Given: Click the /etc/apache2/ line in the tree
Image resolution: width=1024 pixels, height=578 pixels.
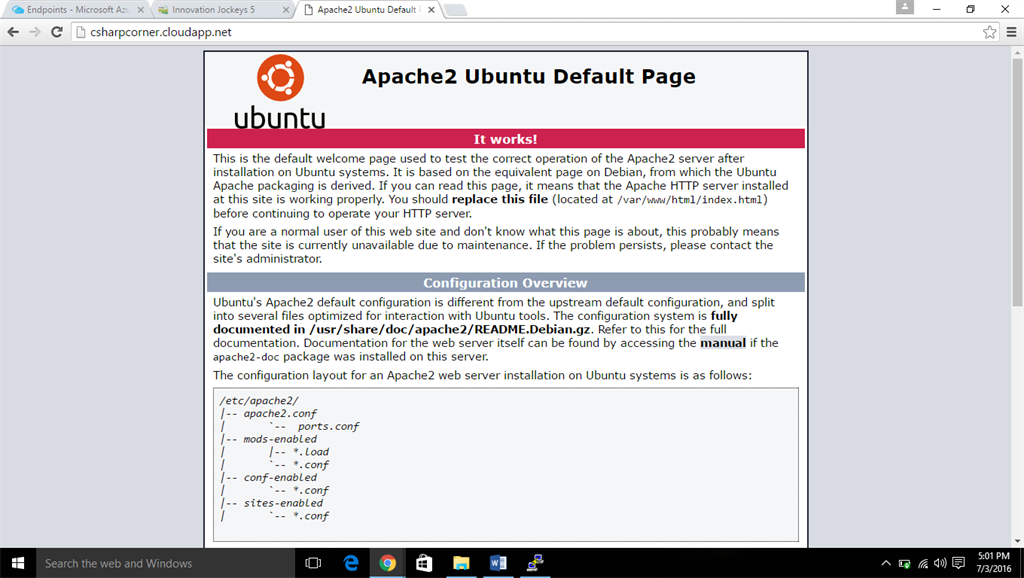Looking at the screenshot, I should pyautogui.click(x=259, y=400).
